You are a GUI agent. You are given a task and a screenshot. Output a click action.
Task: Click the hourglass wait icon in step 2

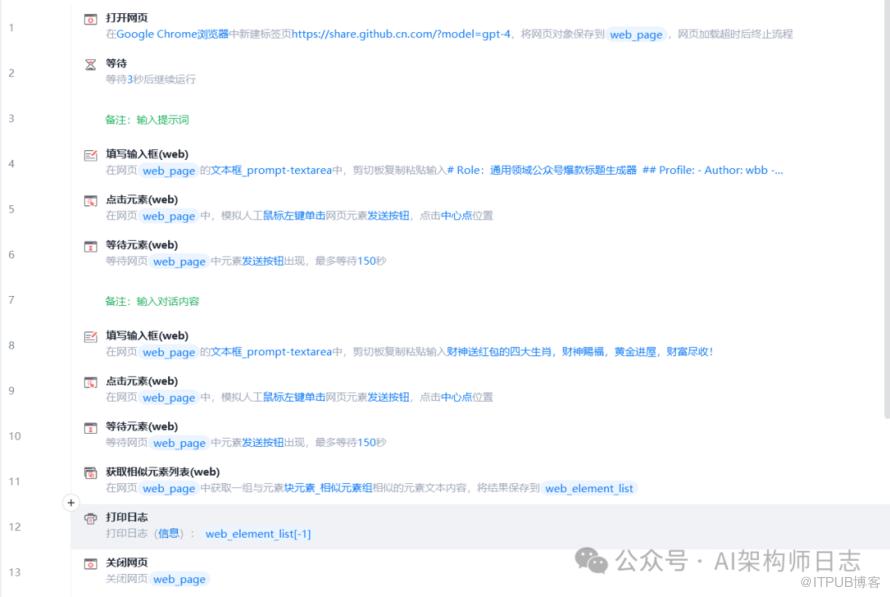pos(90,65)
